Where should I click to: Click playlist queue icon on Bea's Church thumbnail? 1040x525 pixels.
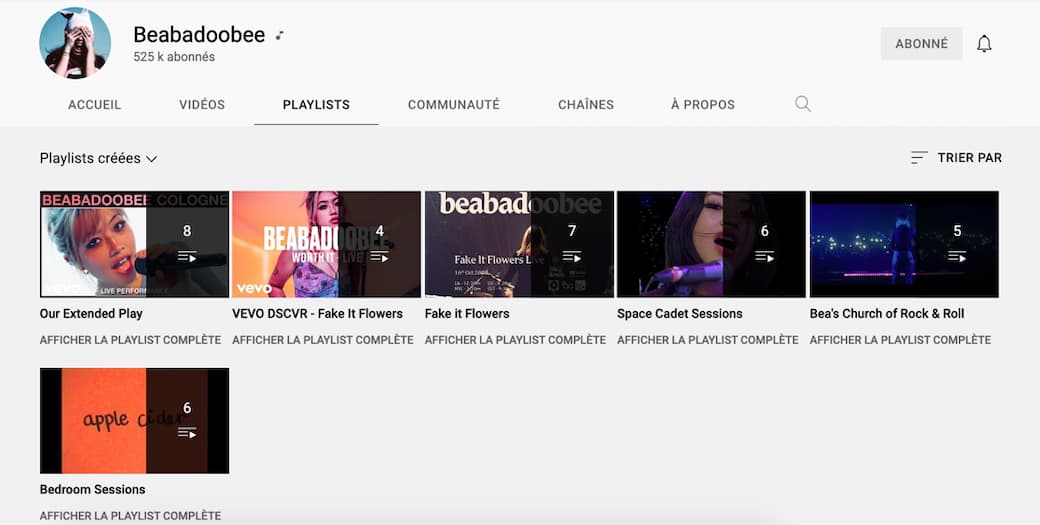point(957,257)
